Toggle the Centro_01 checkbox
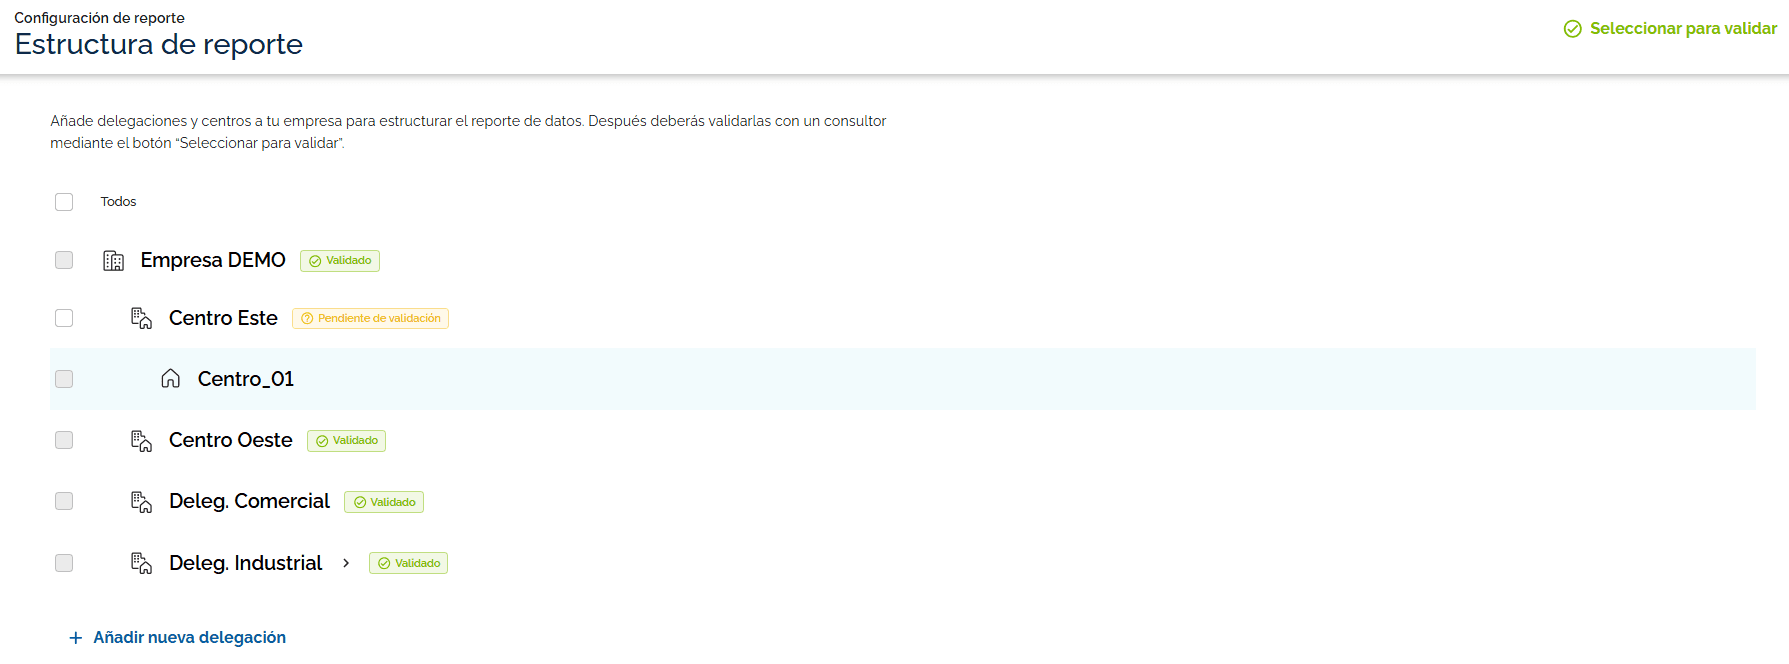 click(x=64, y=379)
